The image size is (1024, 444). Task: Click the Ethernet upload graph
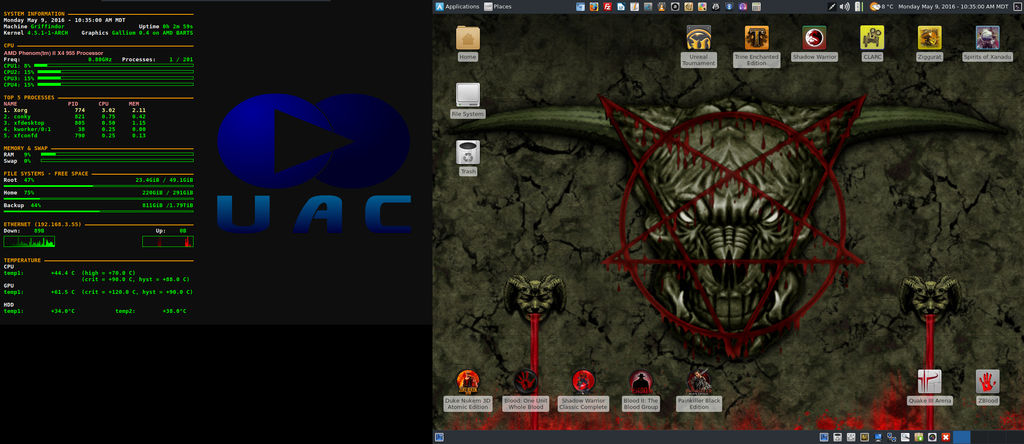tap(168, 242)
